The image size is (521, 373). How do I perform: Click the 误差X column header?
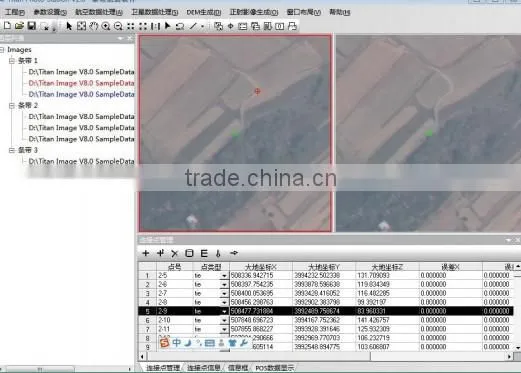[x=451, y=267]
